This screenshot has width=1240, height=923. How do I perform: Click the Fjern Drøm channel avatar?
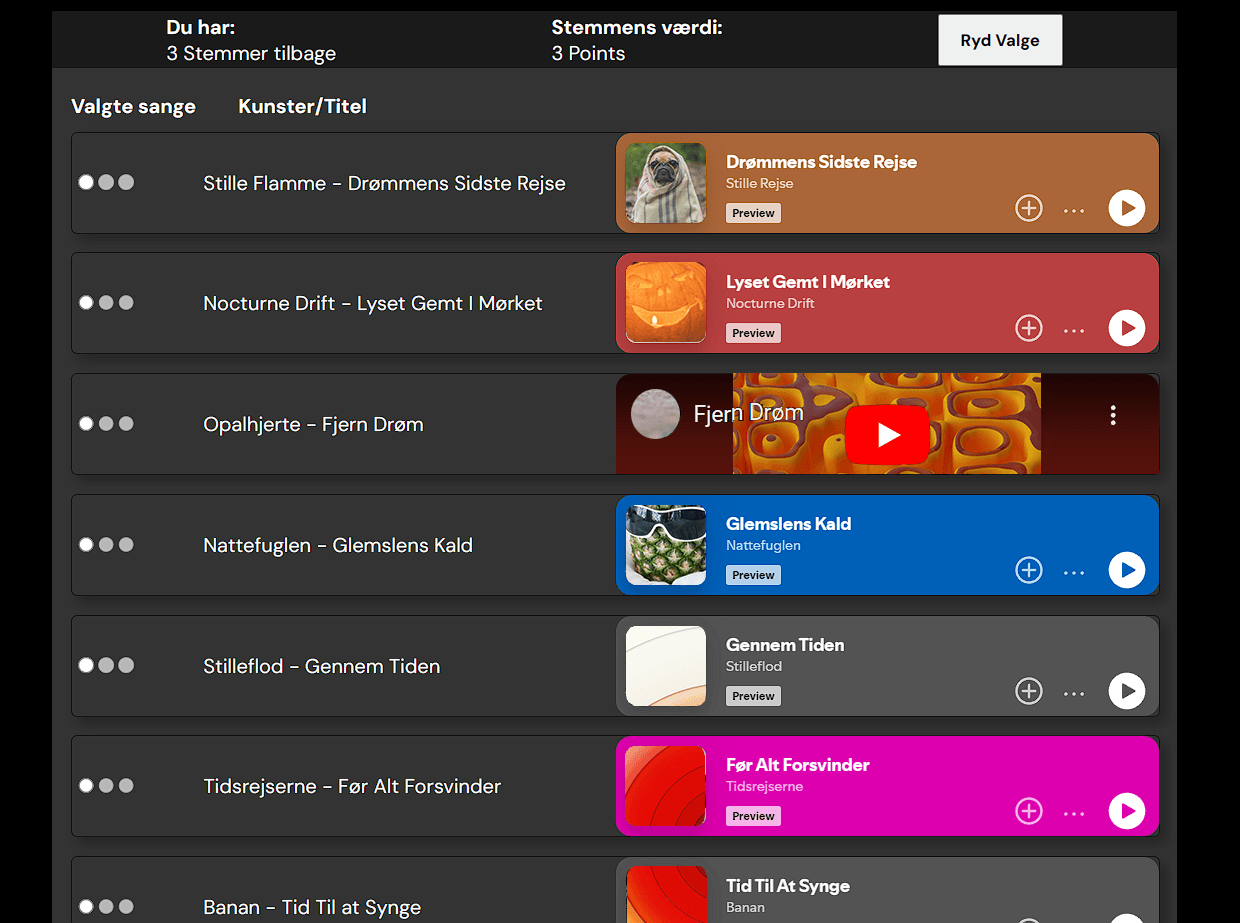[655, 414]
